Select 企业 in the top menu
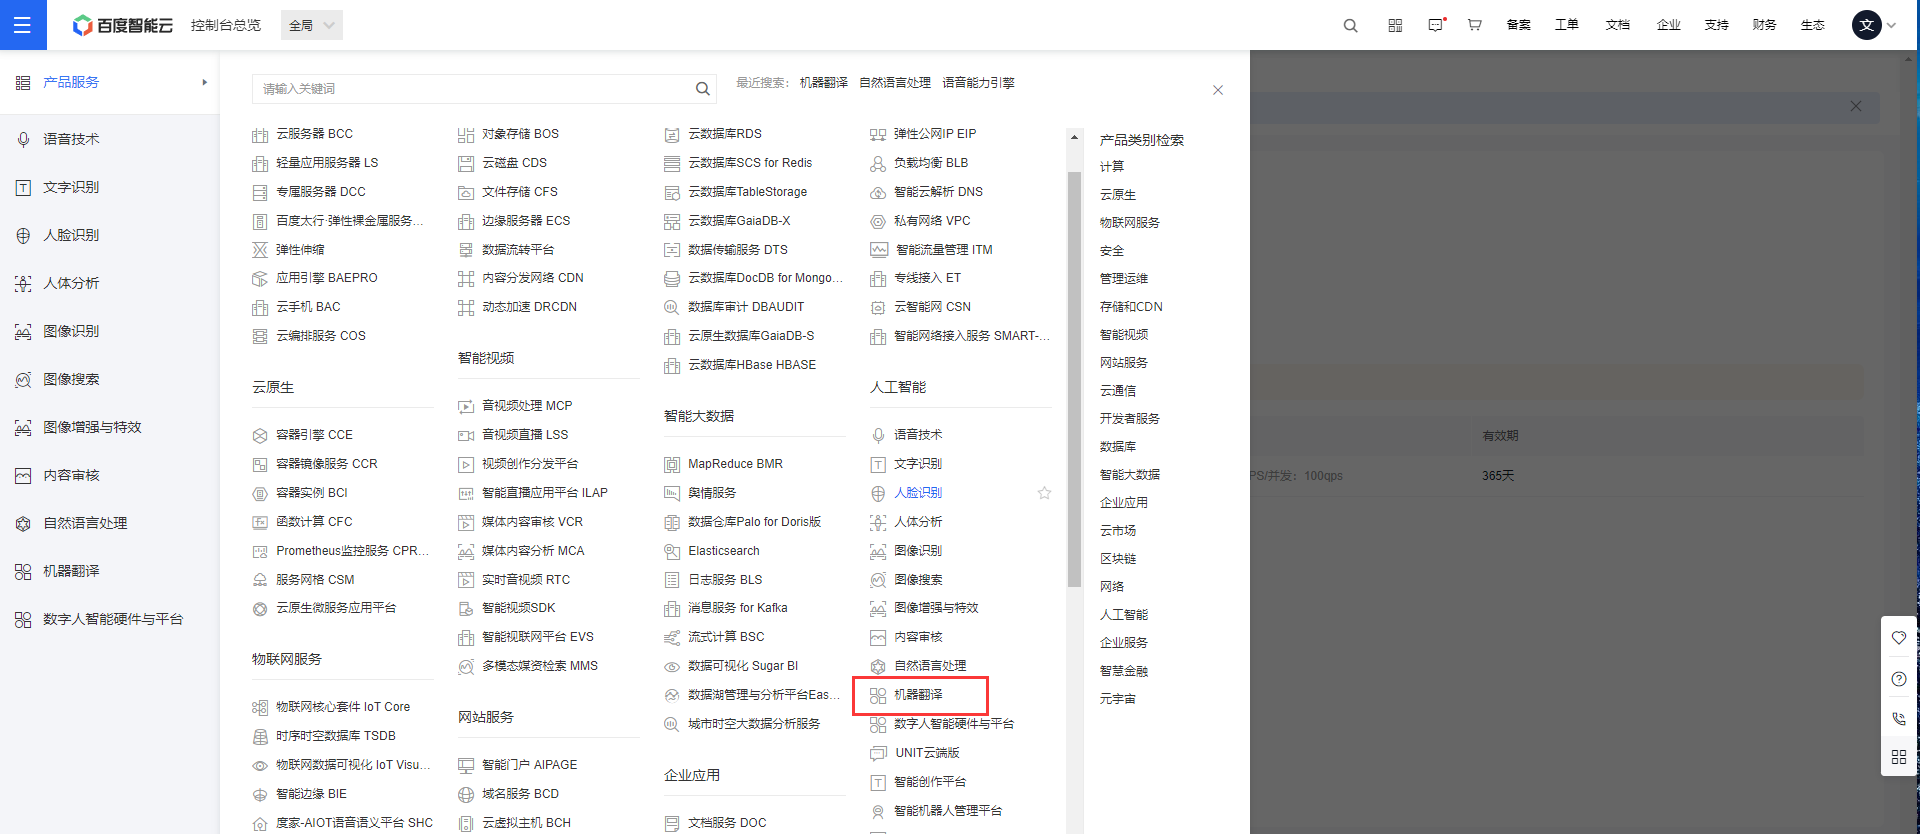 pos(1668,25)
